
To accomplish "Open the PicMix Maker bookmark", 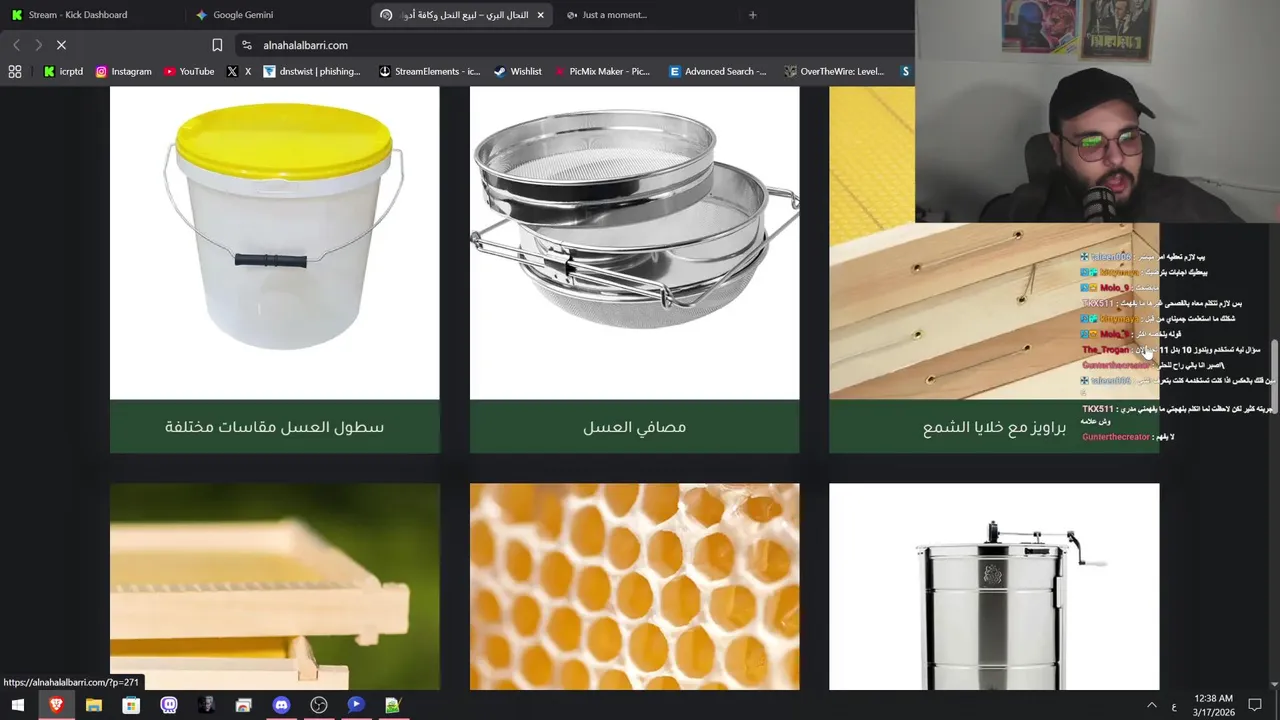I will coord(601,71).
